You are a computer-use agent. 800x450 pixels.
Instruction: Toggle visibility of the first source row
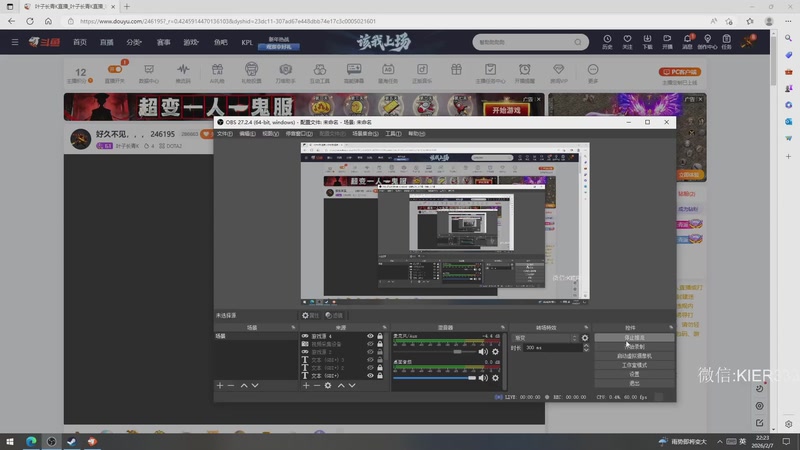[x=370, y=336]
